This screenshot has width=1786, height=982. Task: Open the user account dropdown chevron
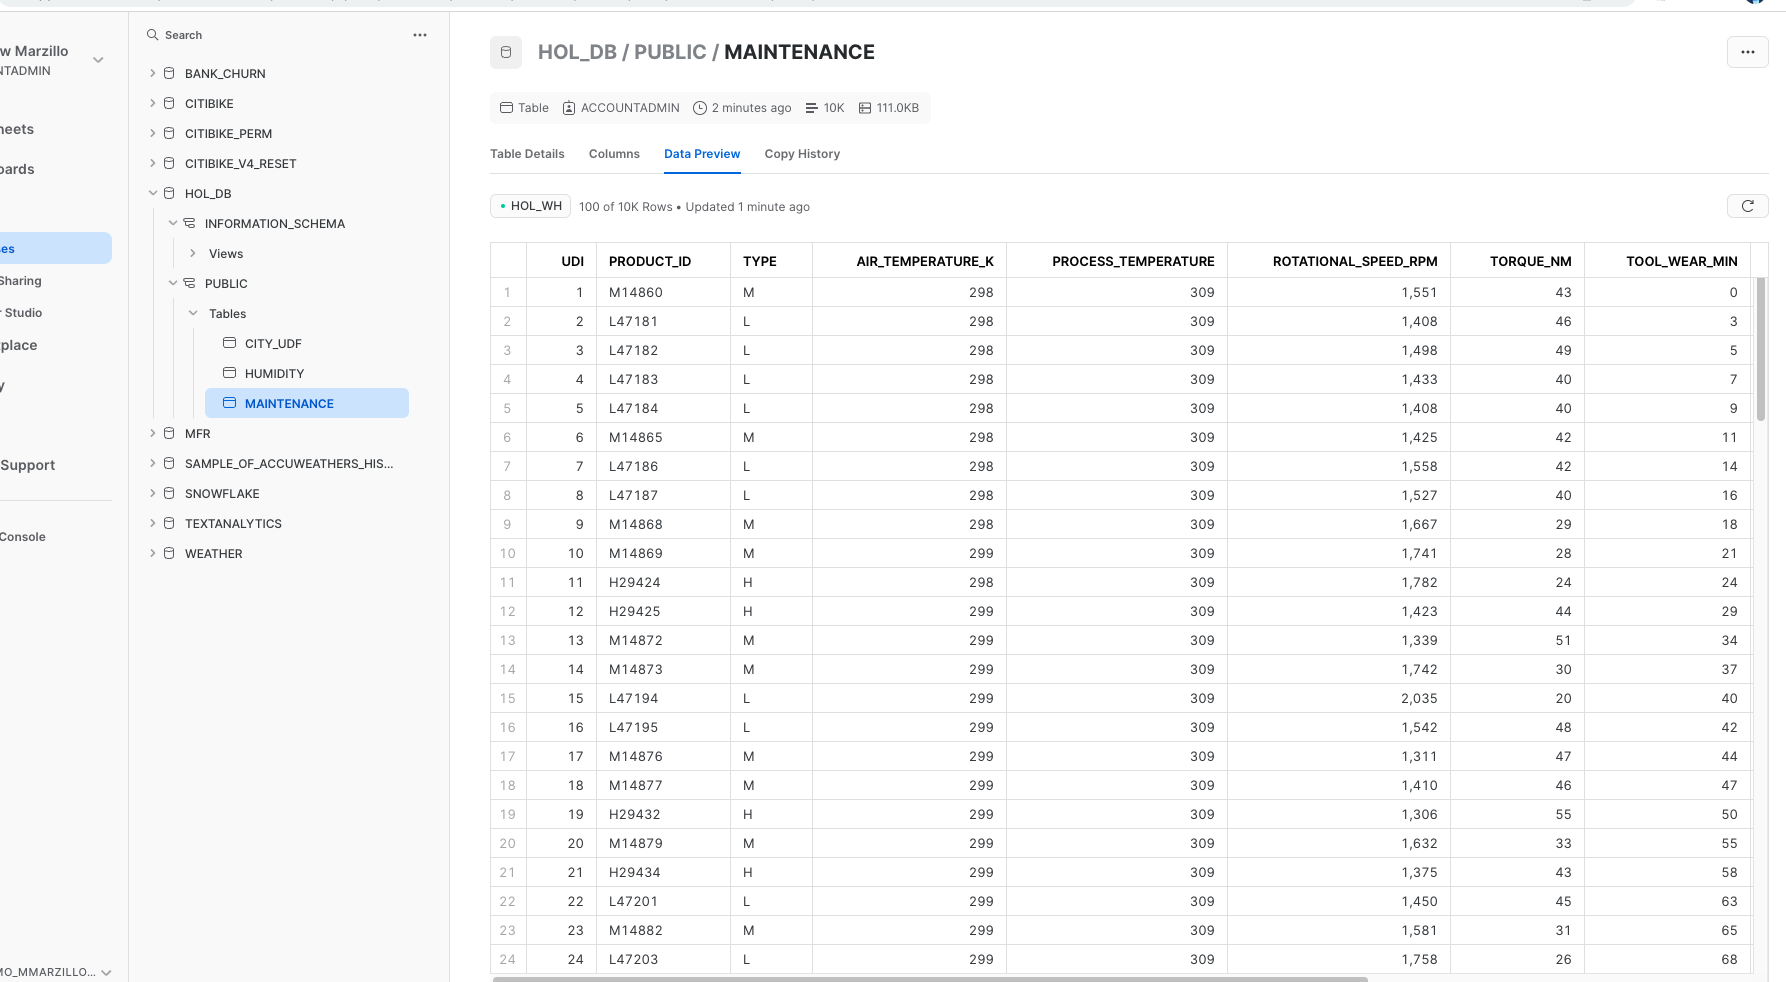pos(98,60)
